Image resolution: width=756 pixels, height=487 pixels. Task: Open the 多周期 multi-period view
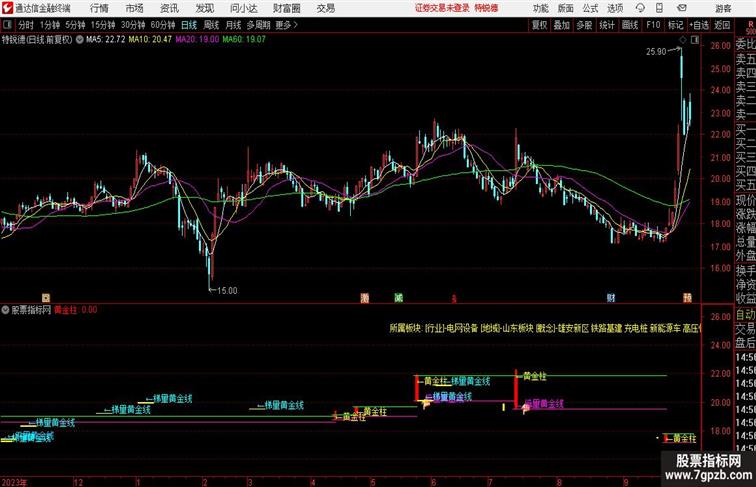point(258,25)
